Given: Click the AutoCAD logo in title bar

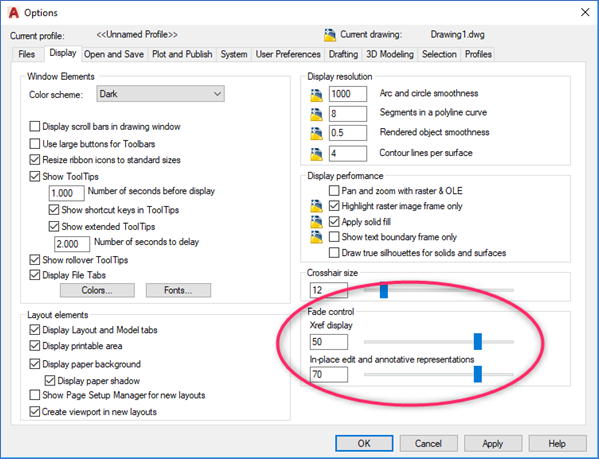Looking at the screenshot, I should click(14, 13).
